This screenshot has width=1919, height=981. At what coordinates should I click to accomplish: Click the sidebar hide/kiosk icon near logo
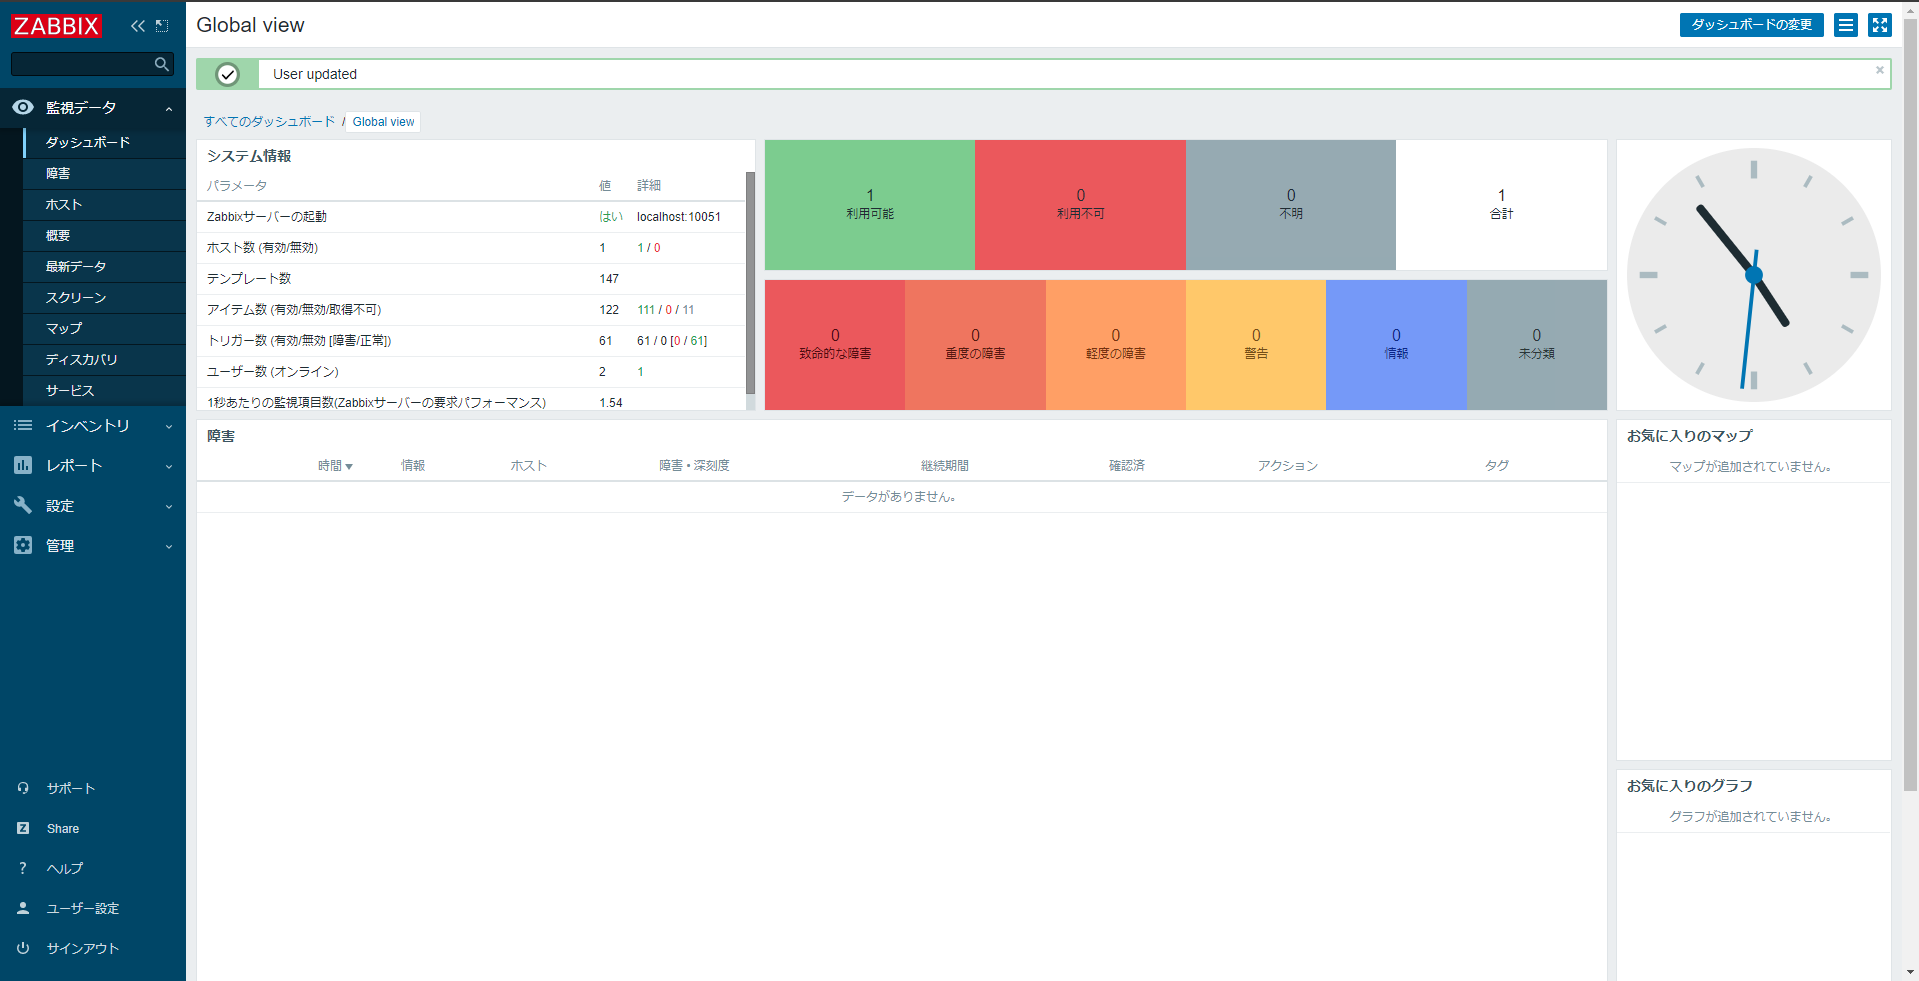[162, 26]
